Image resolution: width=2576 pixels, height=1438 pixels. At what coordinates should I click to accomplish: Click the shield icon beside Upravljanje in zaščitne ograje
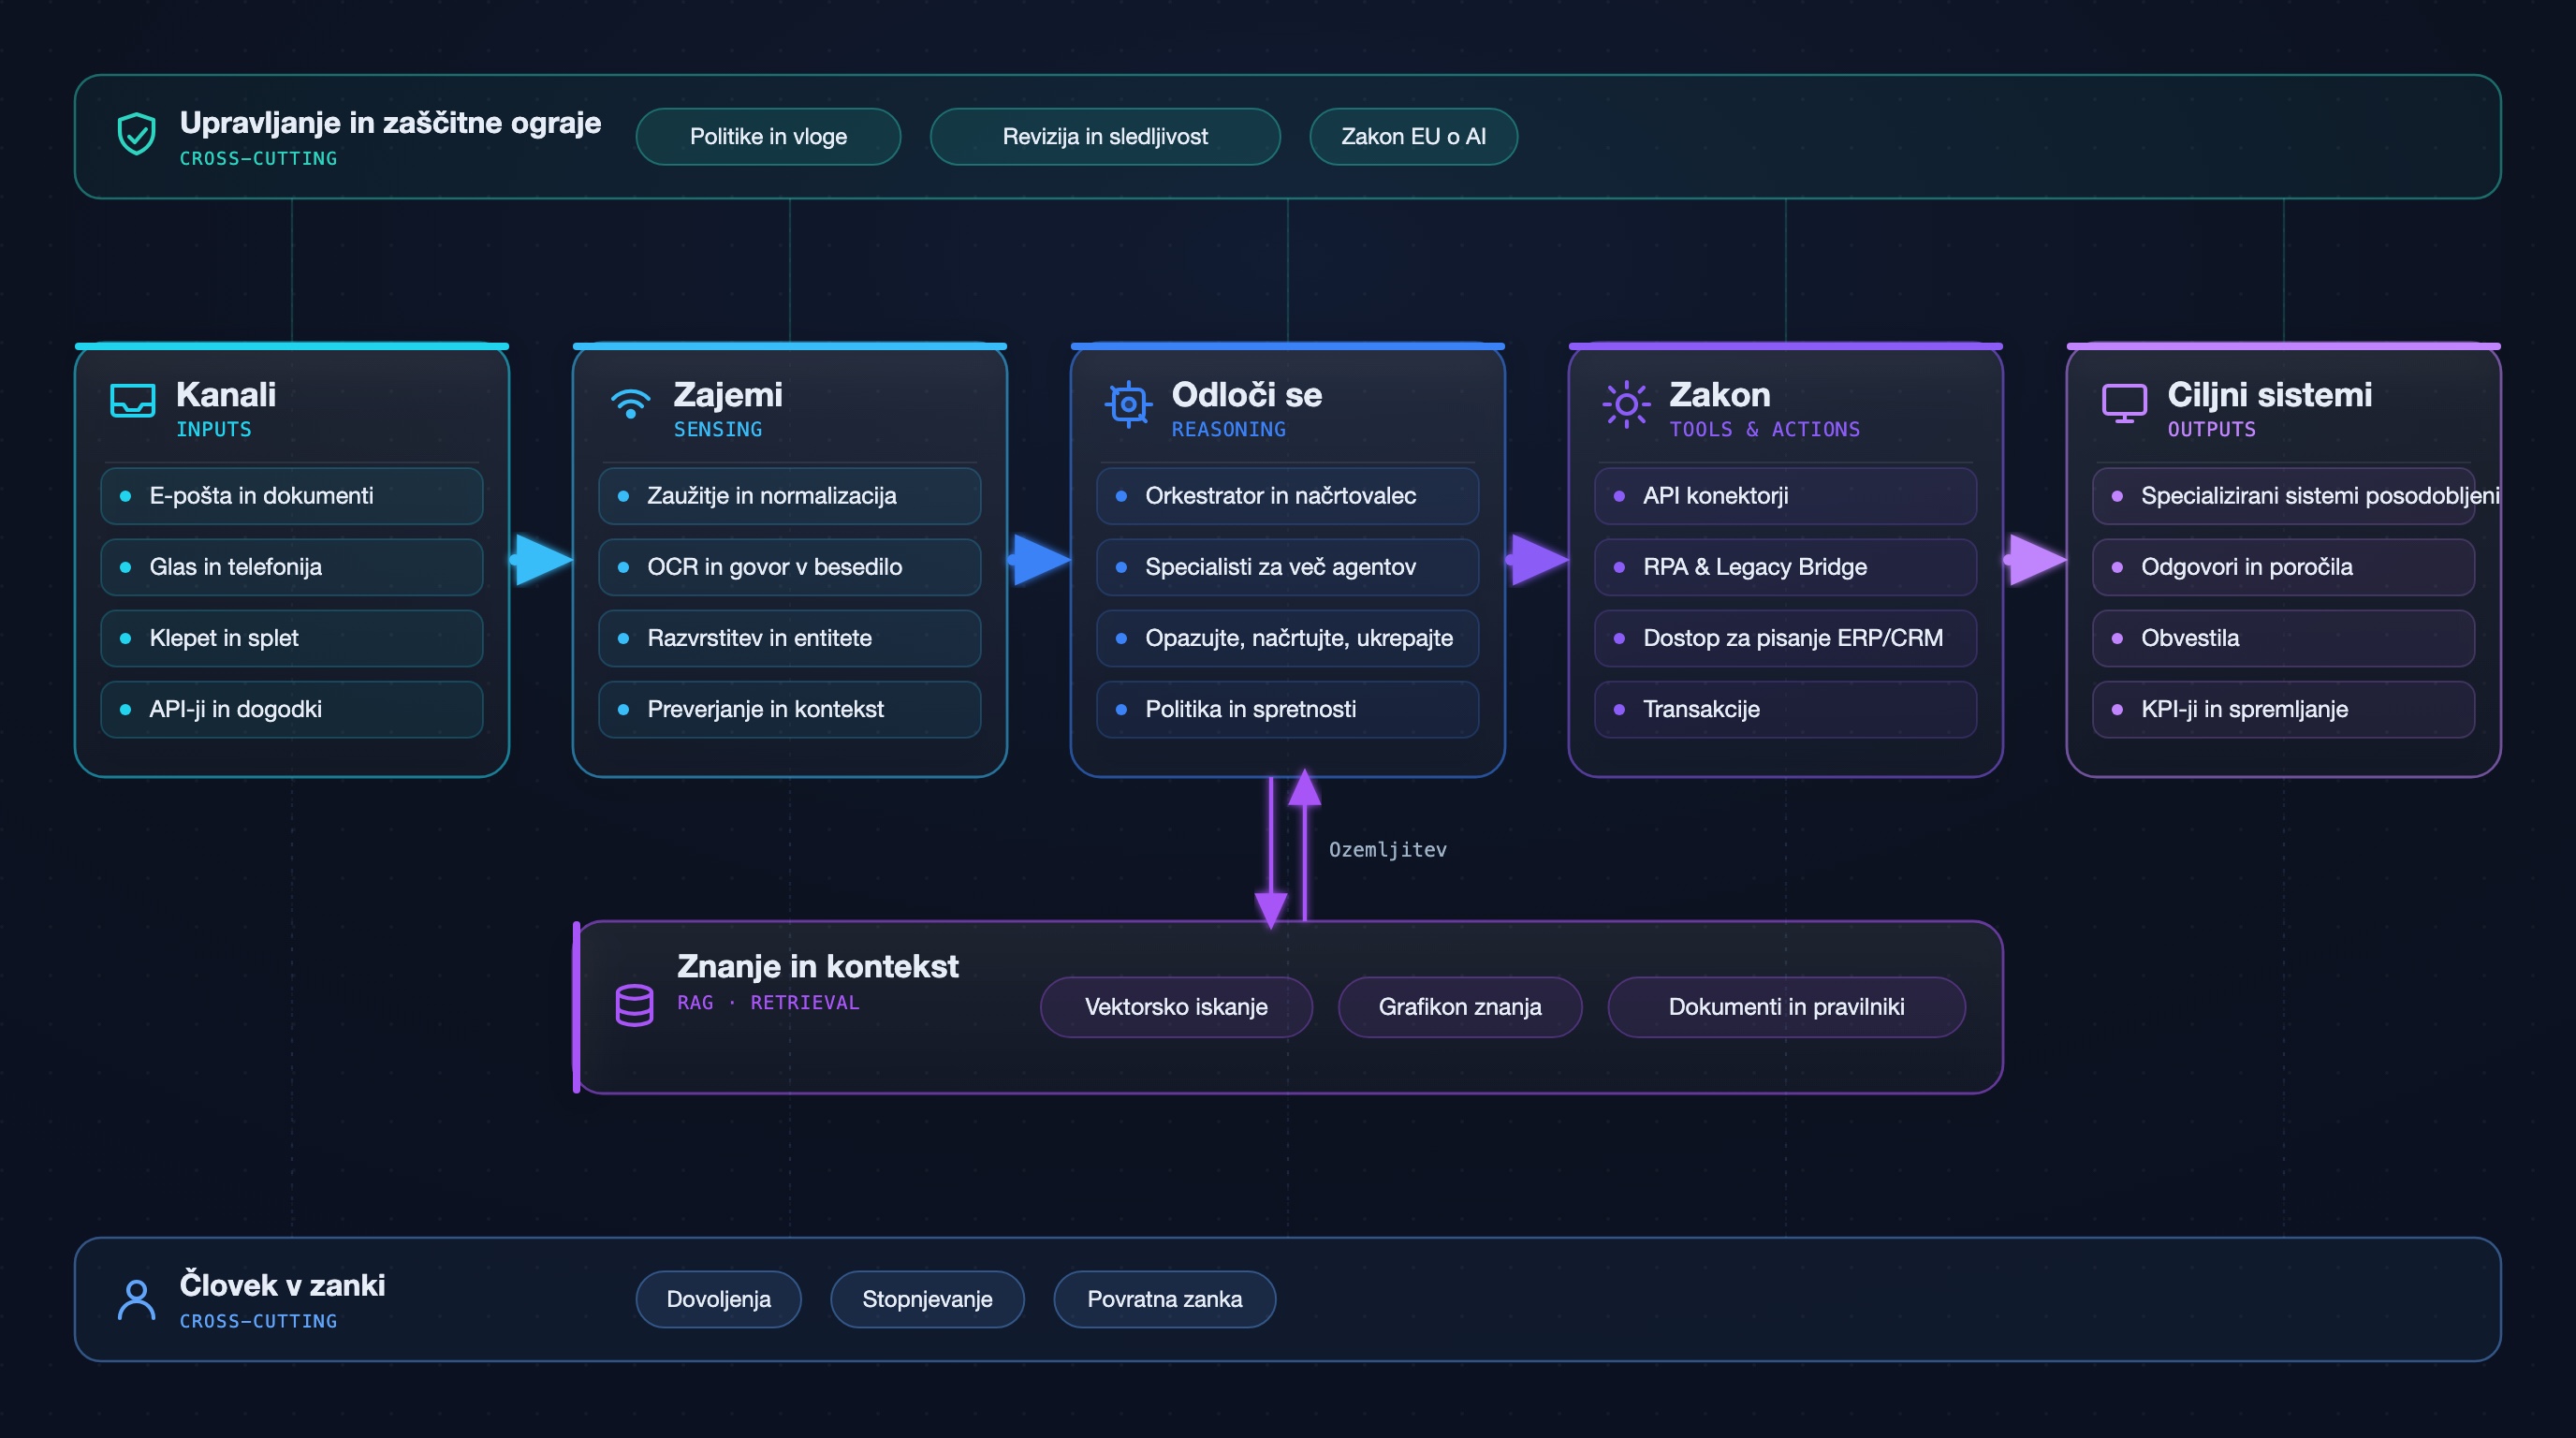pyautogui.click(x=136, y=134)
